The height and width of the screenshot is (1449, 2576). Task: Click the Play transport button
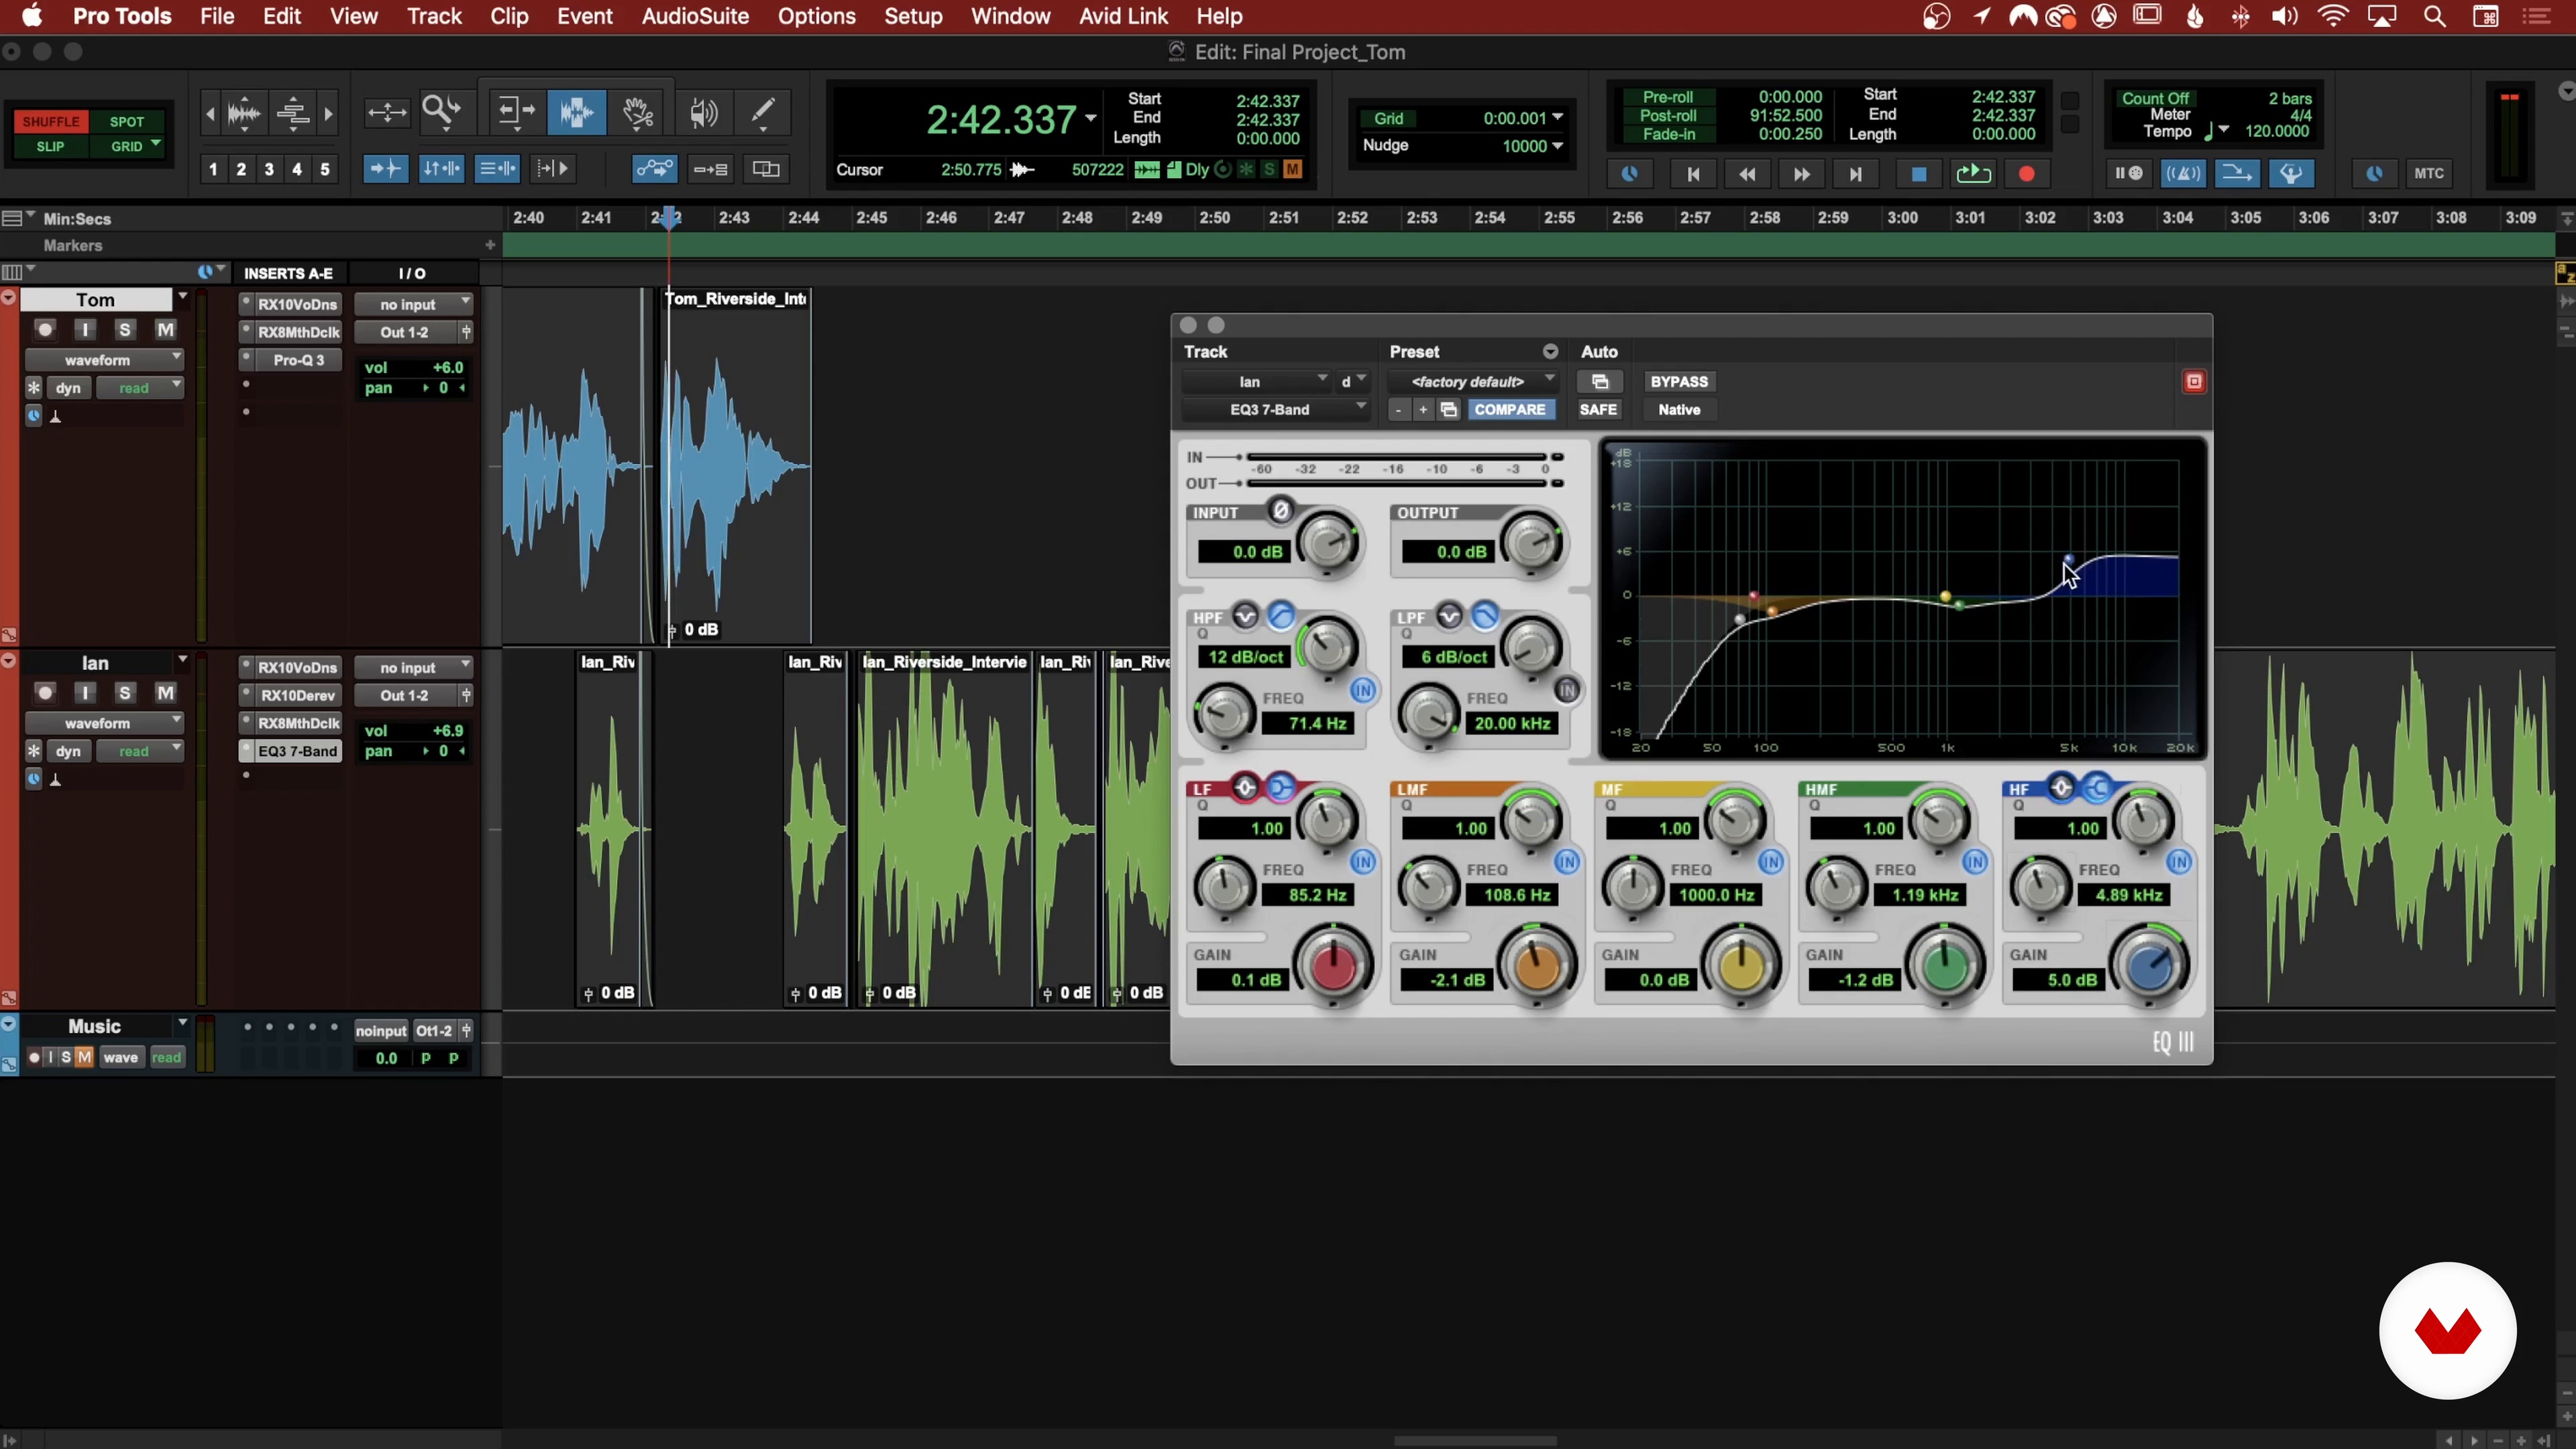click(1973, 174)
